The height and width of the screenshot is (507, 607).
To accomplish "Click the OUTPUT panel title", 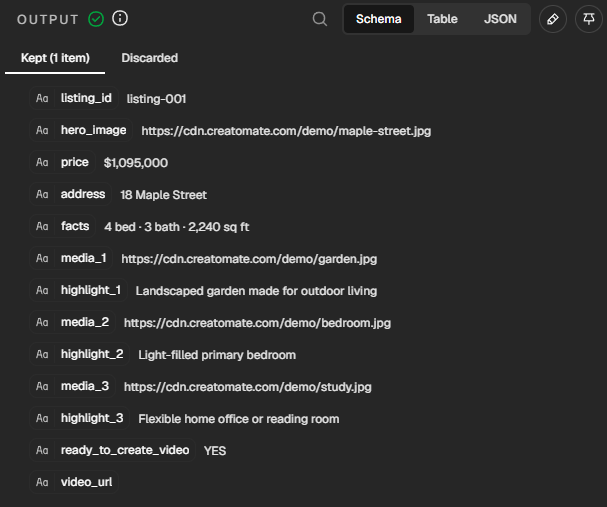I will point(48,19).
